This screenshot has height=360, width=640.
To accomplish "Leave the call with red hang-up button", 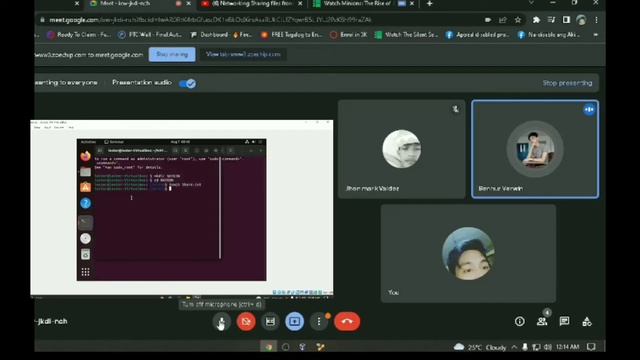I will click(347, 322).
